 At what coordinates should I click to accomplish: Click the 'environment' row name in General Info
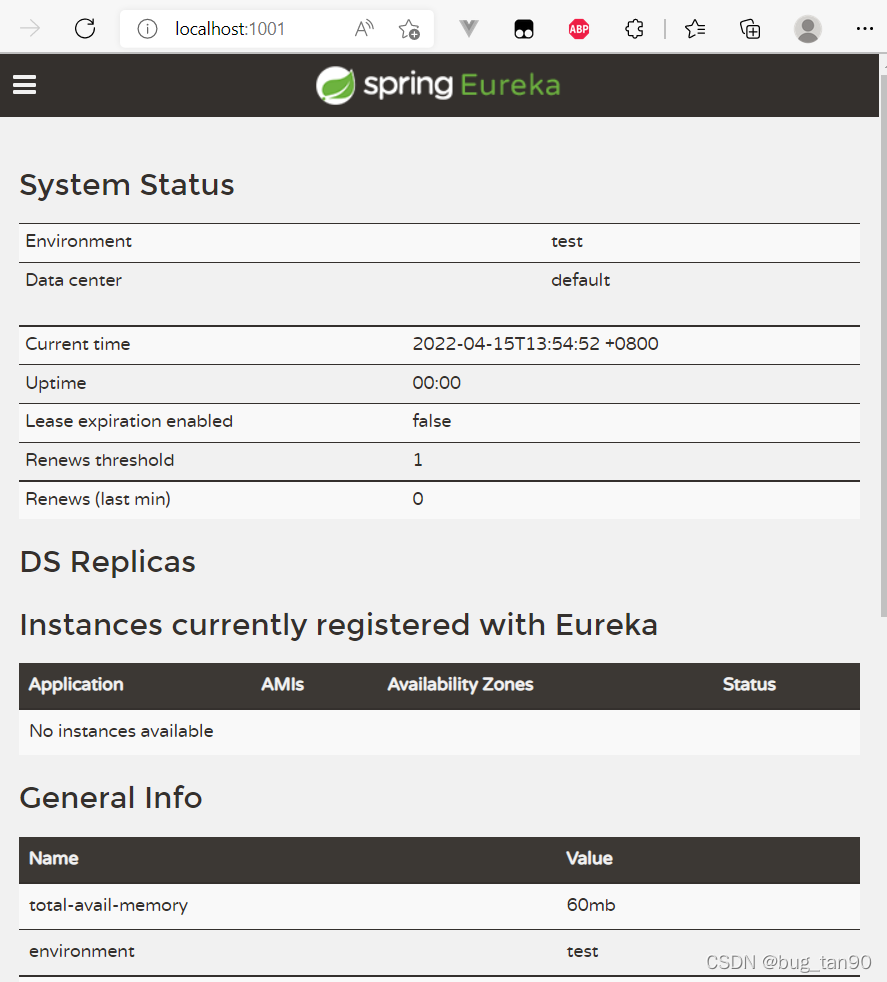pyautogui.click(x=82, y=951)
